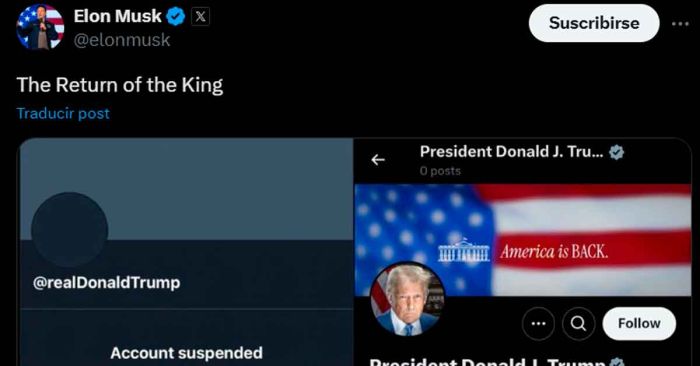Open the ellipsis menu beside Follow
700x366 pixels.
pyautogui.click(x=538, y=324)
